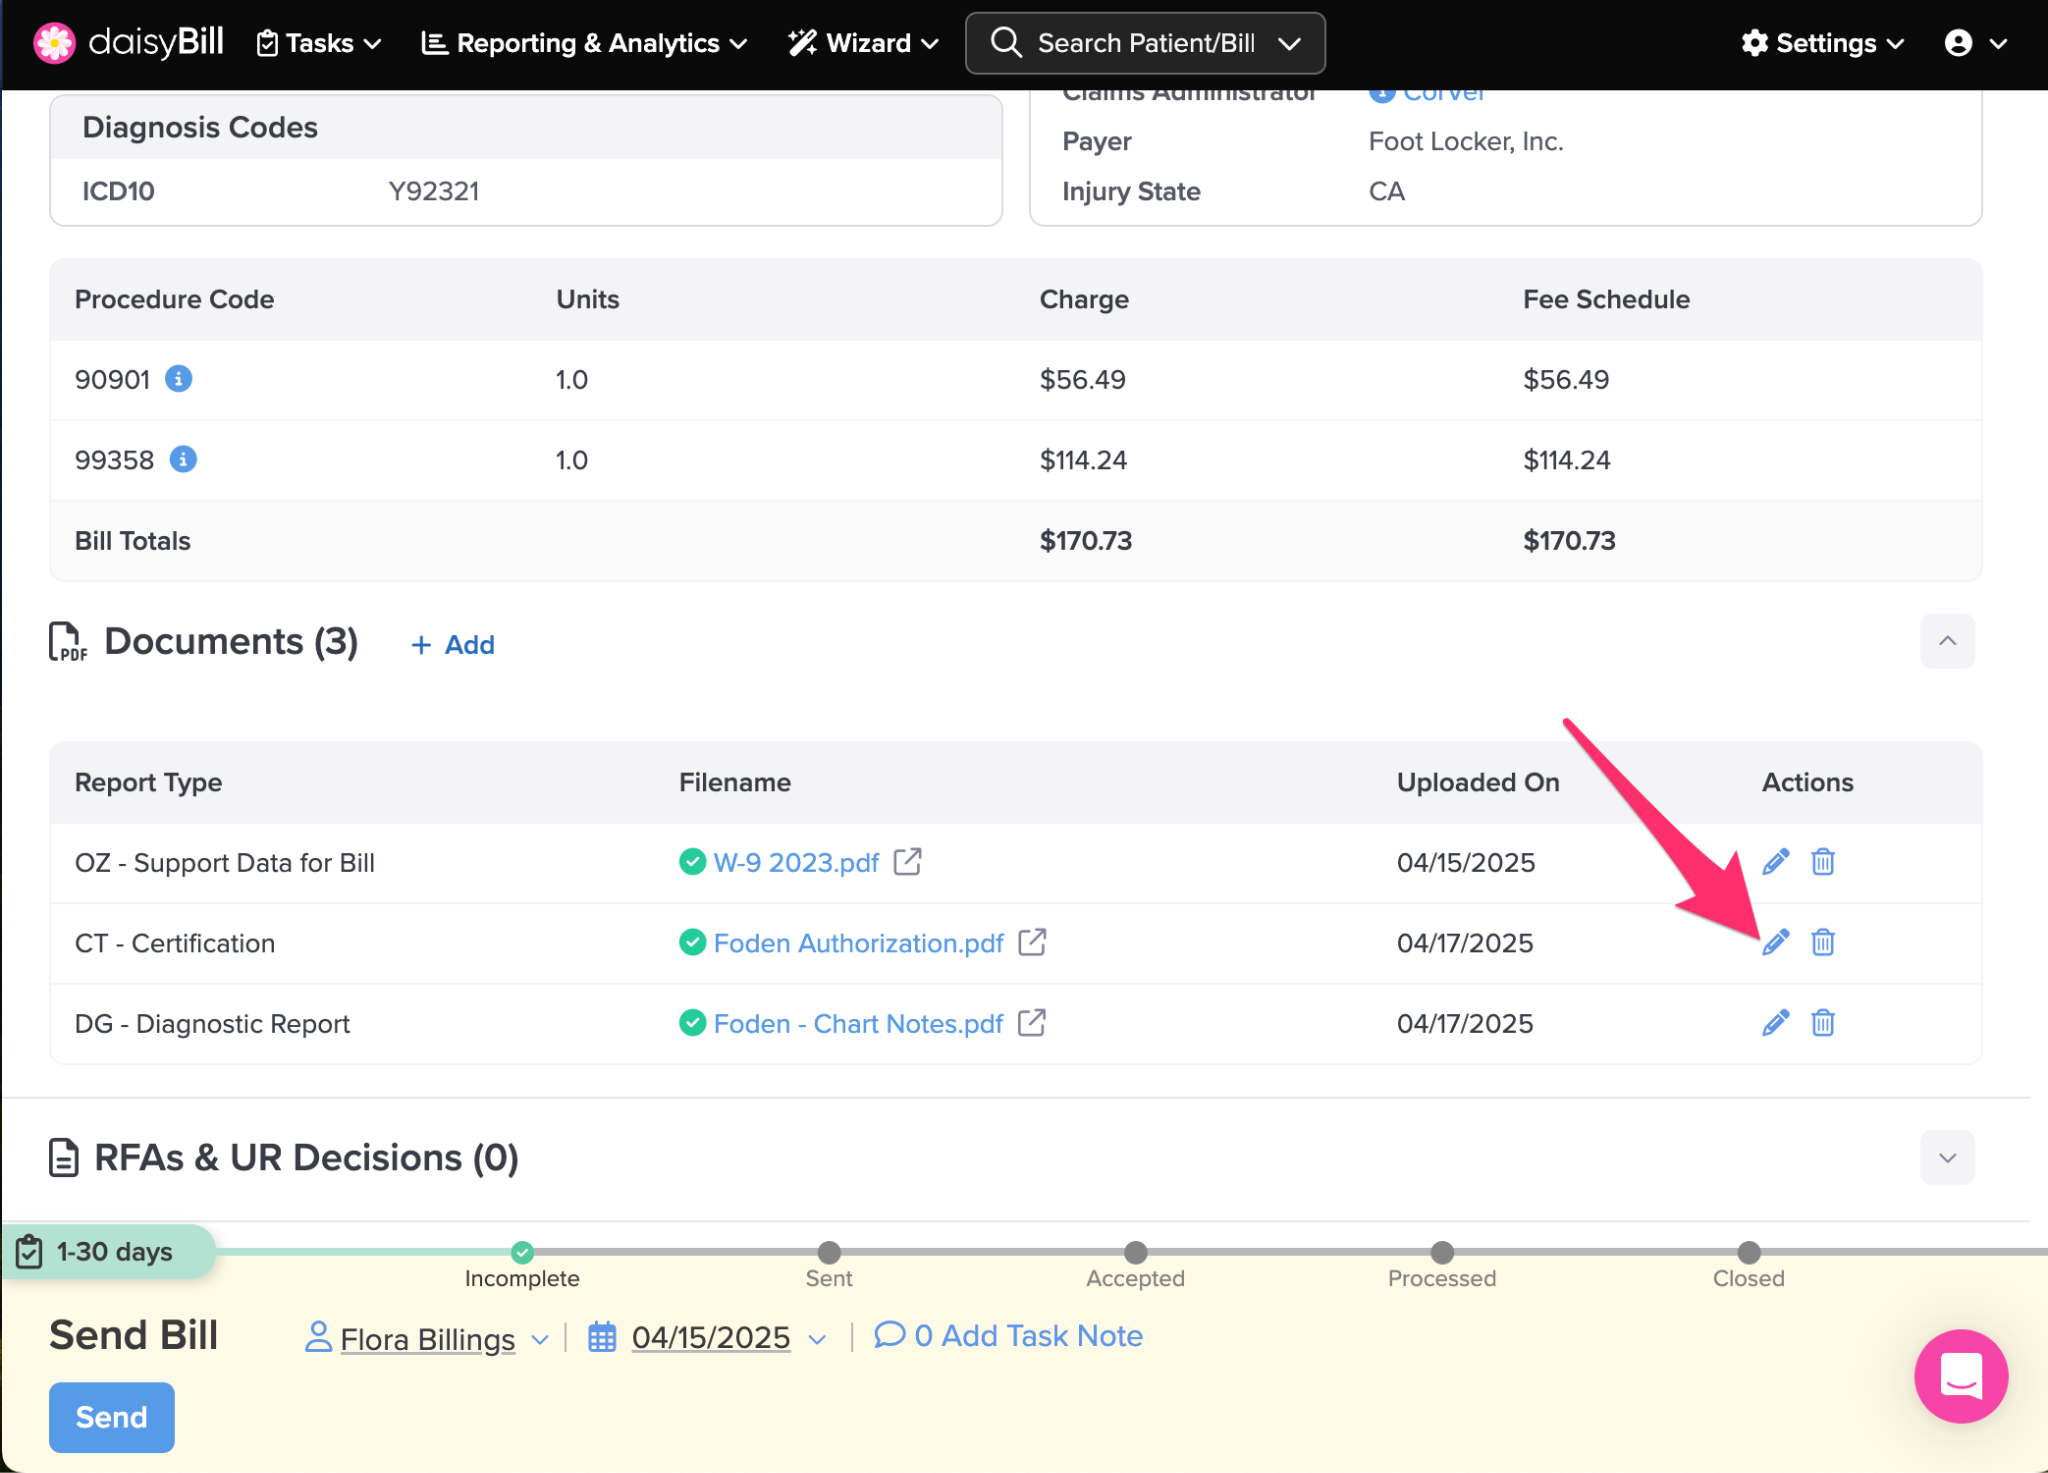2048x1473 pixels.
Task: Trash the Foden - Chart Notes.pdf document
Action: click(1822, 1023)
